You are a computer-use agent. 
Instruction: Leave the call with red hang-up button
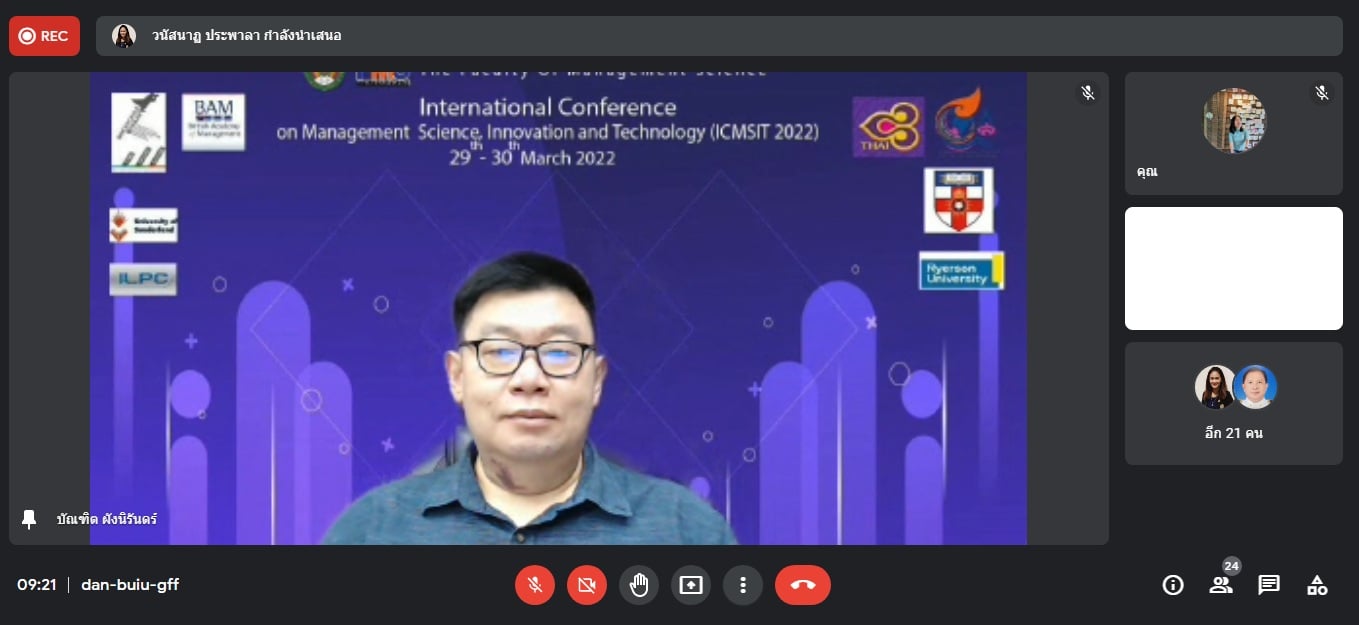[802, 585]
